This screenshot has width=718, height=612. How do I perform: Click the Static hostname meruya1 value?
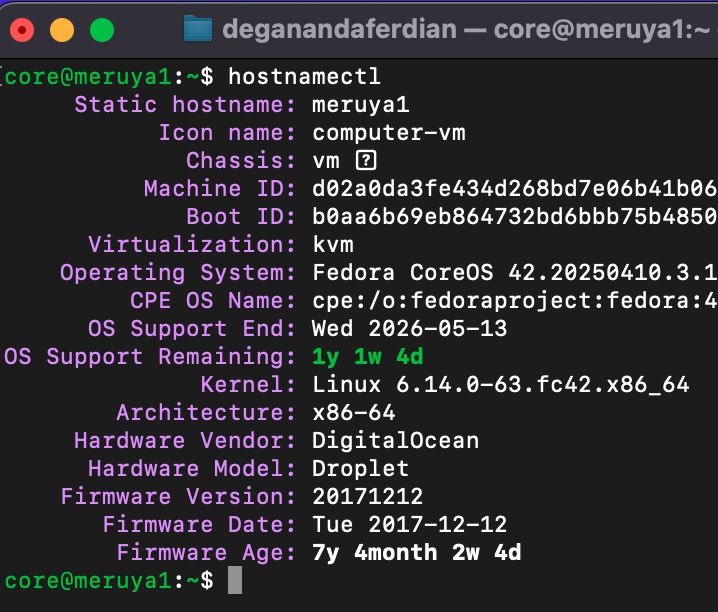click(x=360, y=105)
